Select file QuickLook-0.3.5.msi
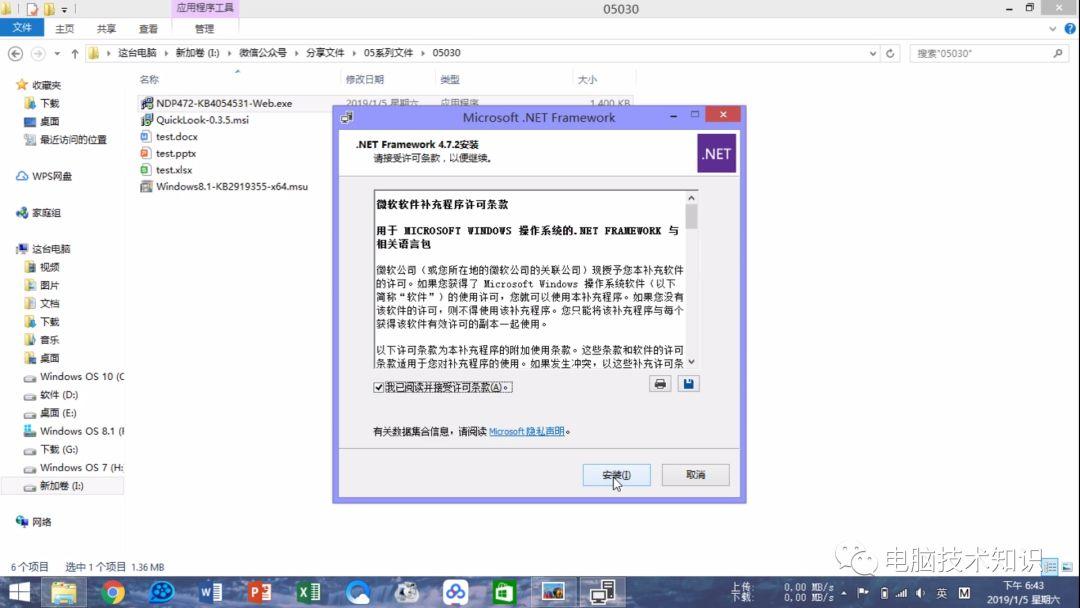 (x=202, y=120)
